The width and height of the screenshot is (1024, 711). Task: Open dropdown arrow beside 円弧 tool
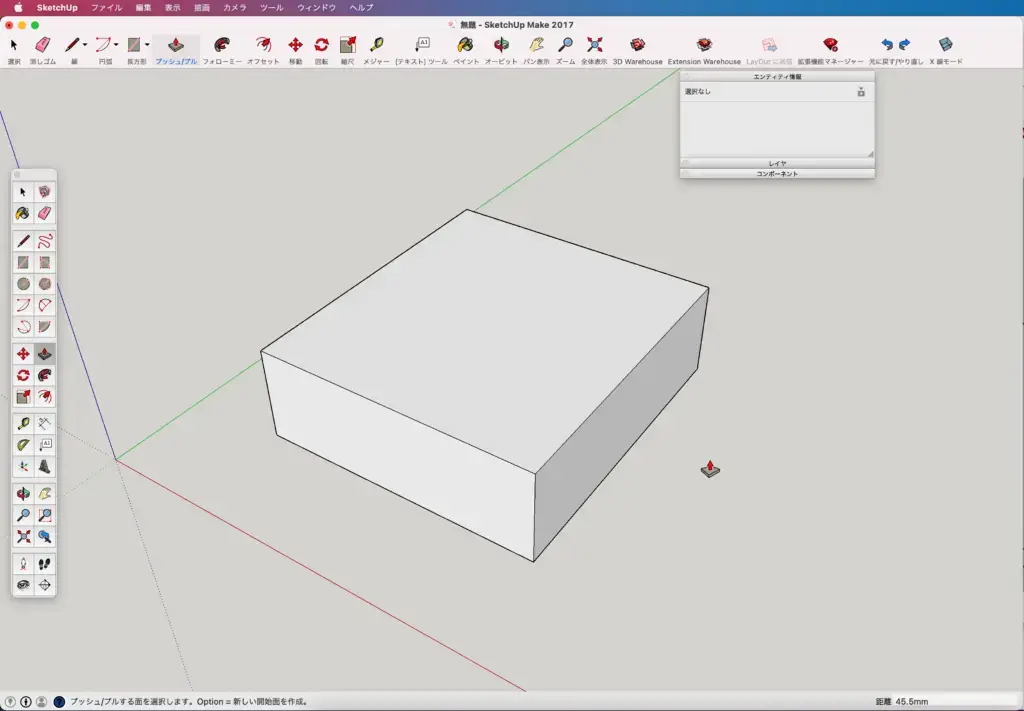point(116,45)
